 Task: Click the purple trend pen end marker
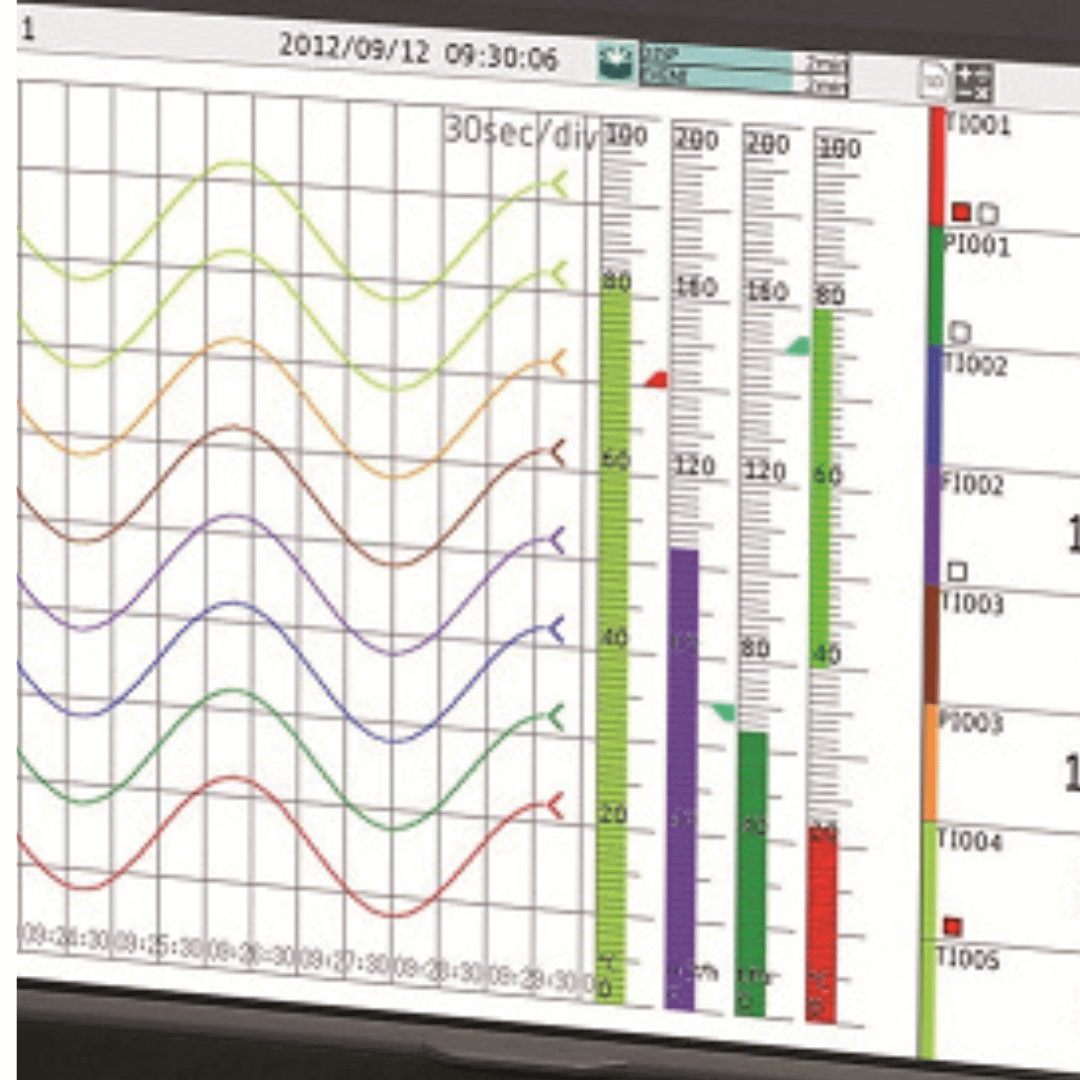click(x=557, y=541)
